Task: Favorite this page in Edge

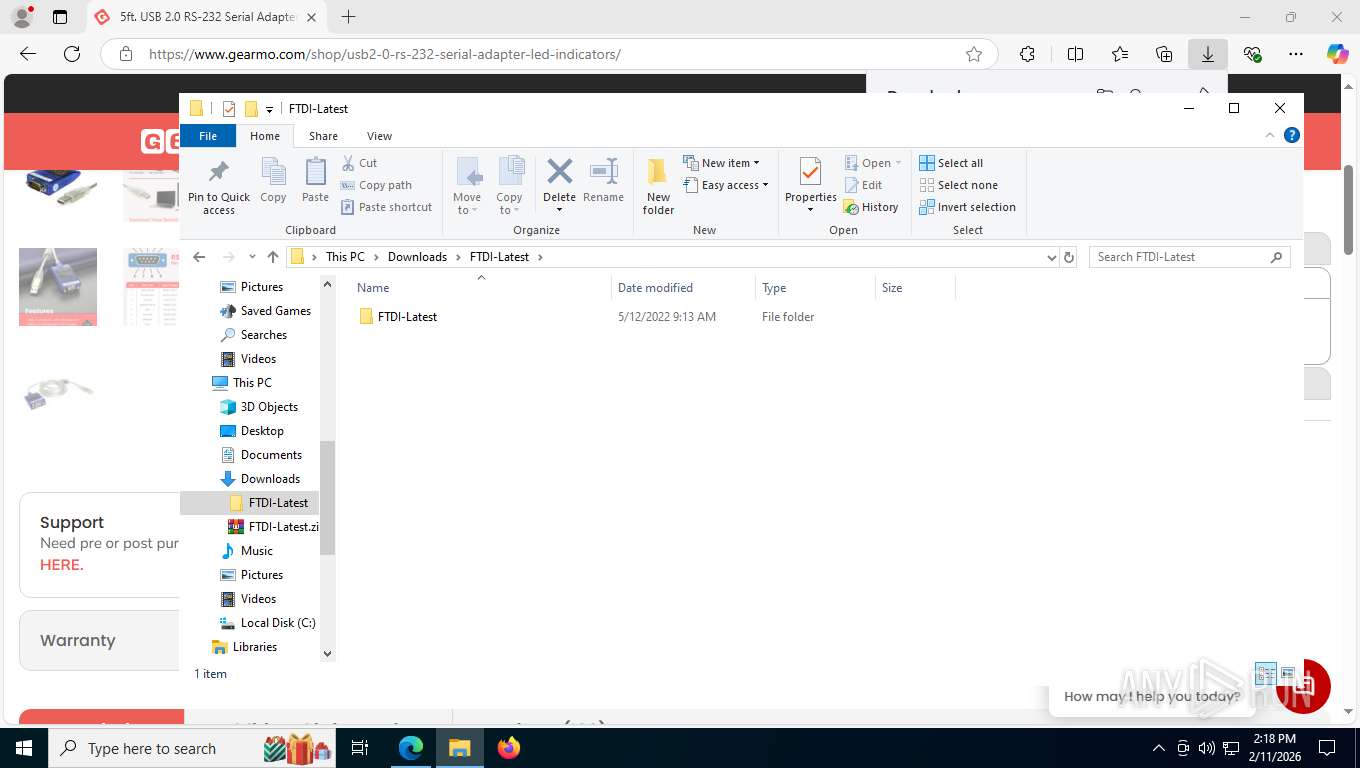Action: point(974,54)
